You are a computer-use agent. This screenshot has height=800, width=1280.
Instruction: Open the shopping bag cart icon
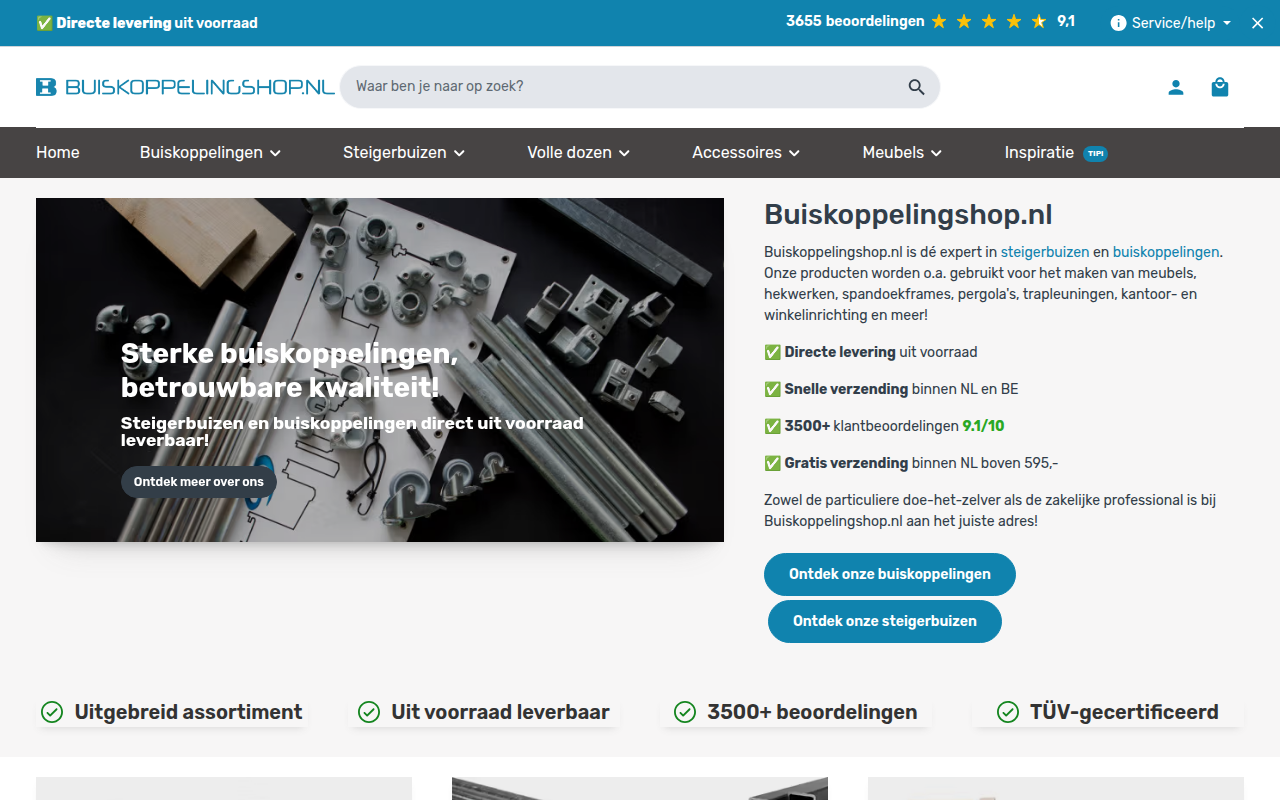click(1220, 87)
